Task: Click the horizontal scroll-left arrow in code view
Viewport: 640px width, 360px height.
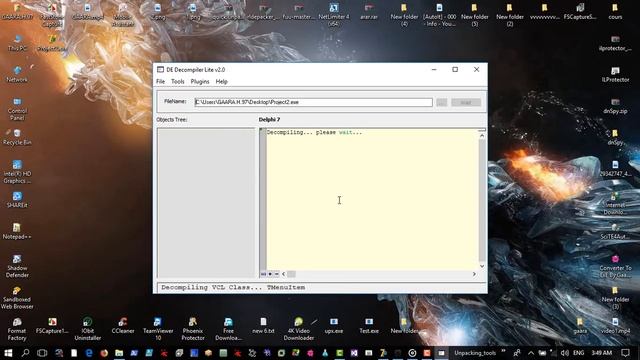Action: pyautogui.click(x=284, y=274)
